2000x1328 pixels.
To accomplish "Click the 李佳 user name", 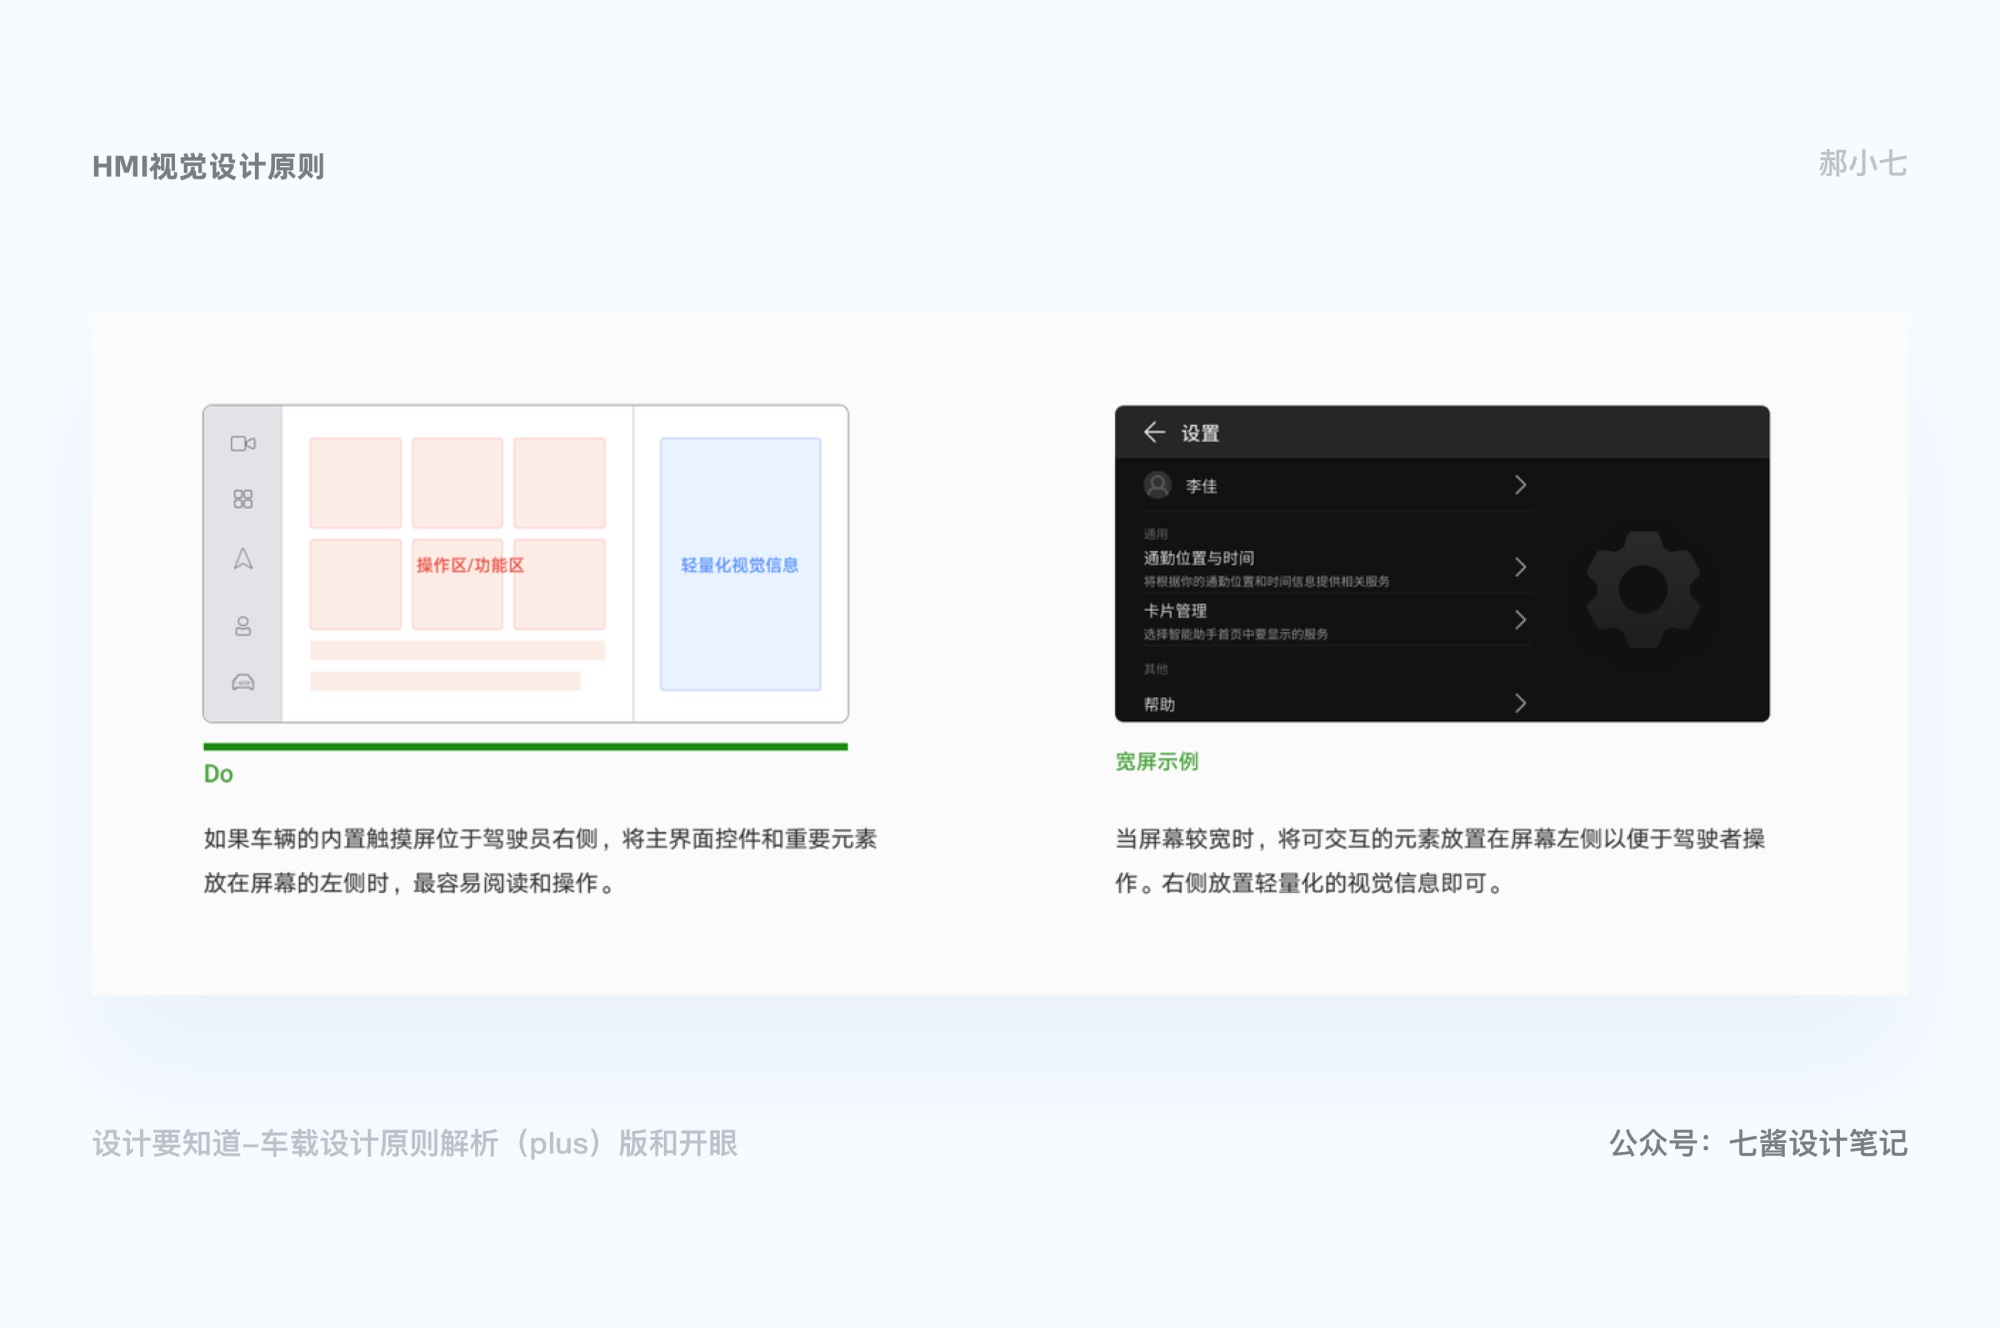I will coord(1201,486).
